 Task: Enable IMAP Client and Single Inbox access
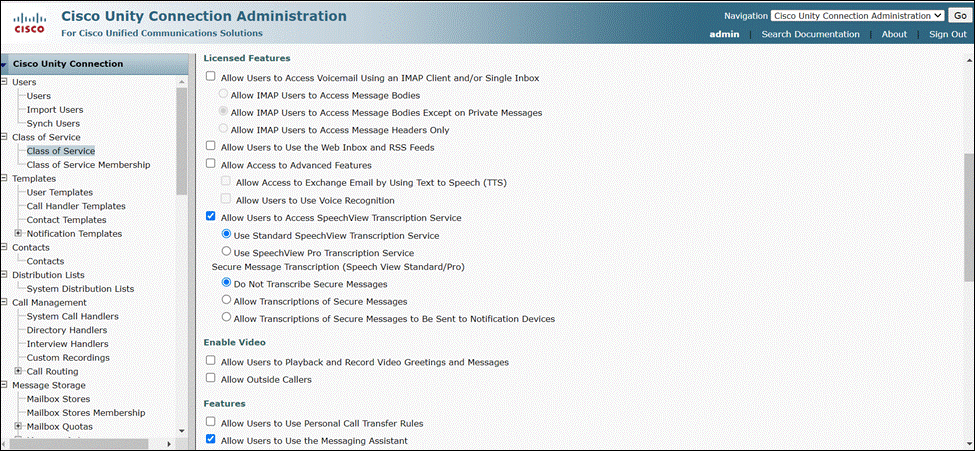tap(210, 77)
